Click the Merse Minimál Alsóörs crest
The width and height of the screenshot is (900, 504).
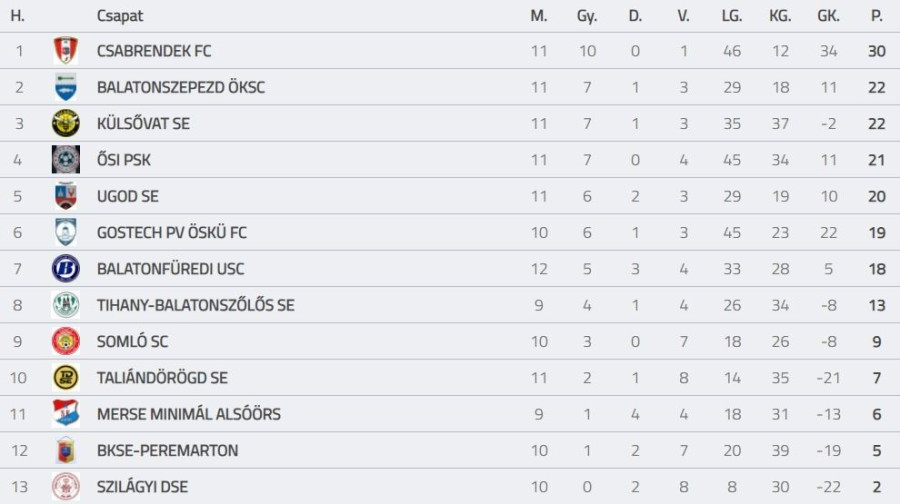point(65,414)
